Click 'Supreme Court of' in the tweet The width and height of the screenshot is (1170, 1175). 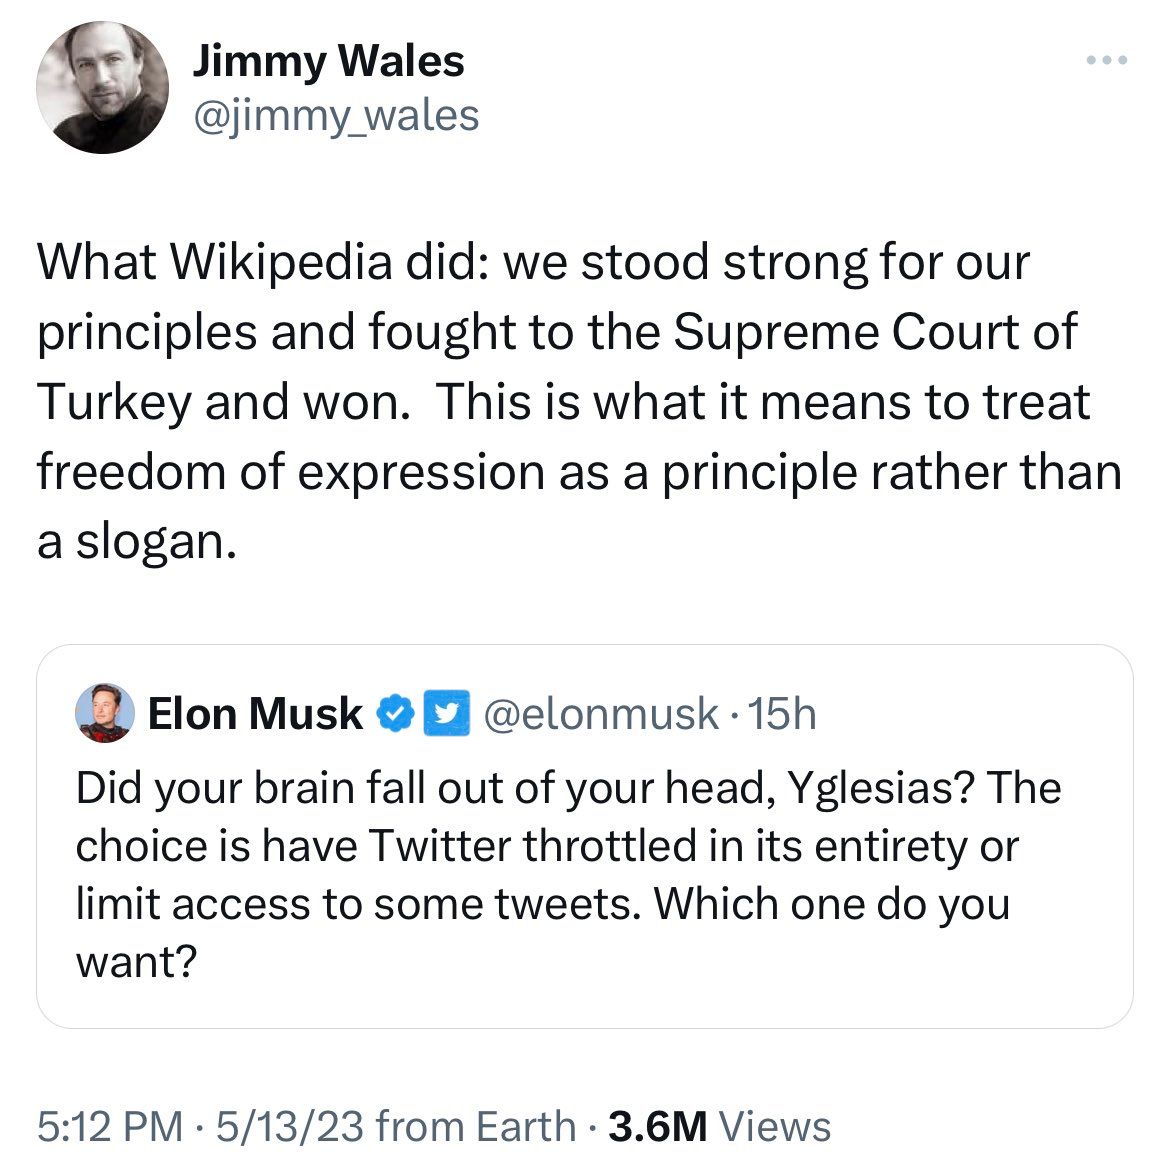point(875,332)
